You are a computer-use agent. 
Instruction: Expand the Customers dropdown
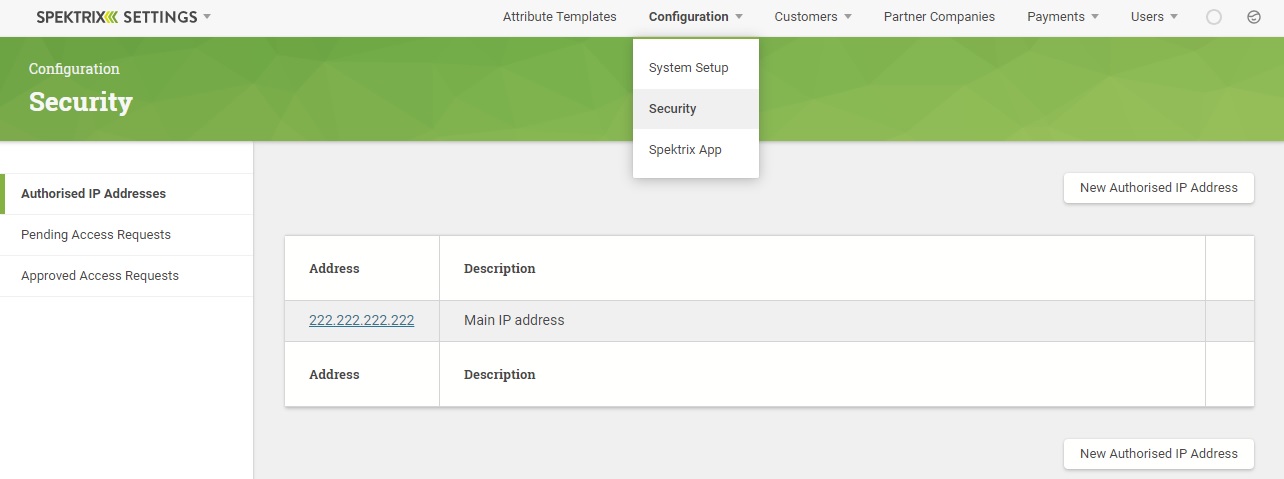point(813,17)
